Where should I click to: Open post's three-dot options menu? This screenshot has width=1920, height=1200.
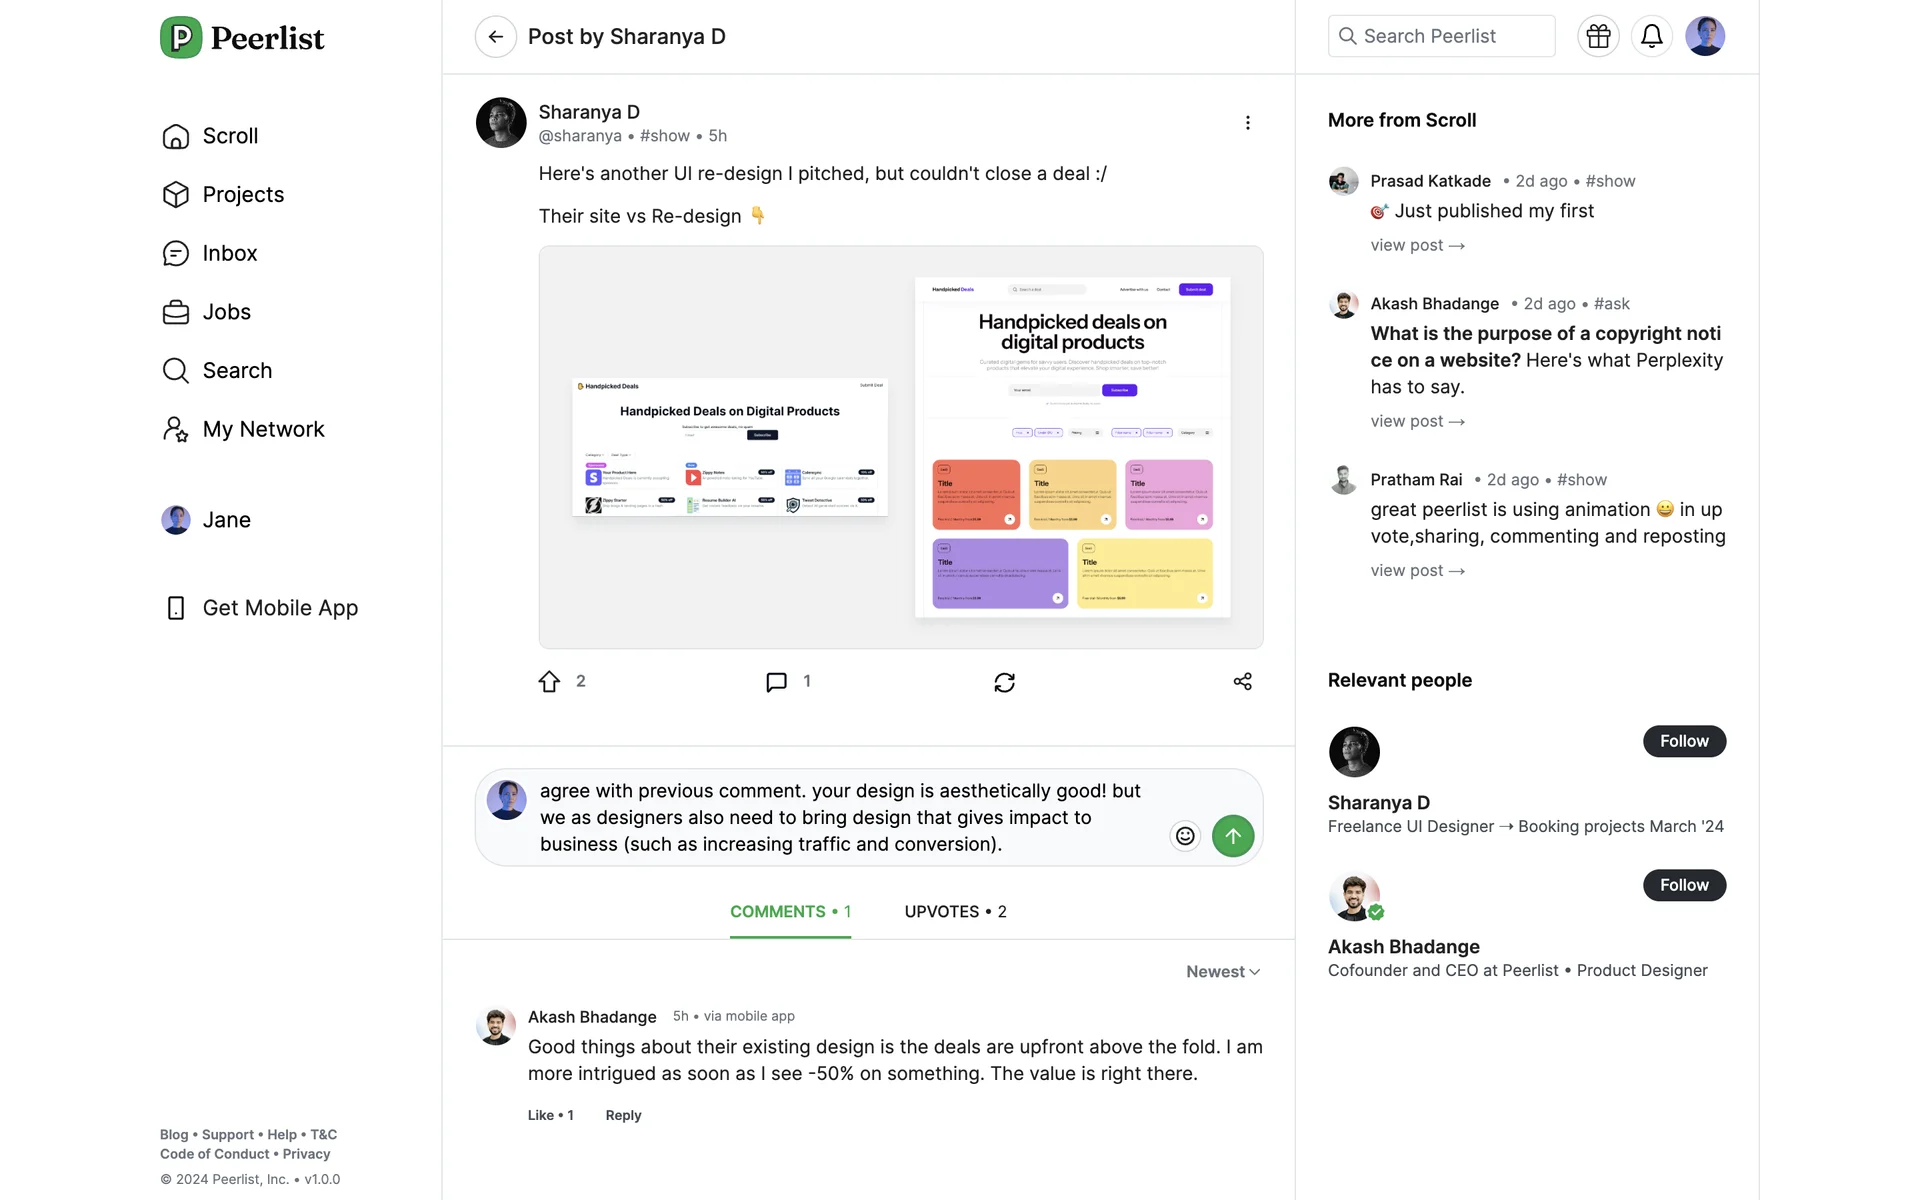(x=1247, y=123)
